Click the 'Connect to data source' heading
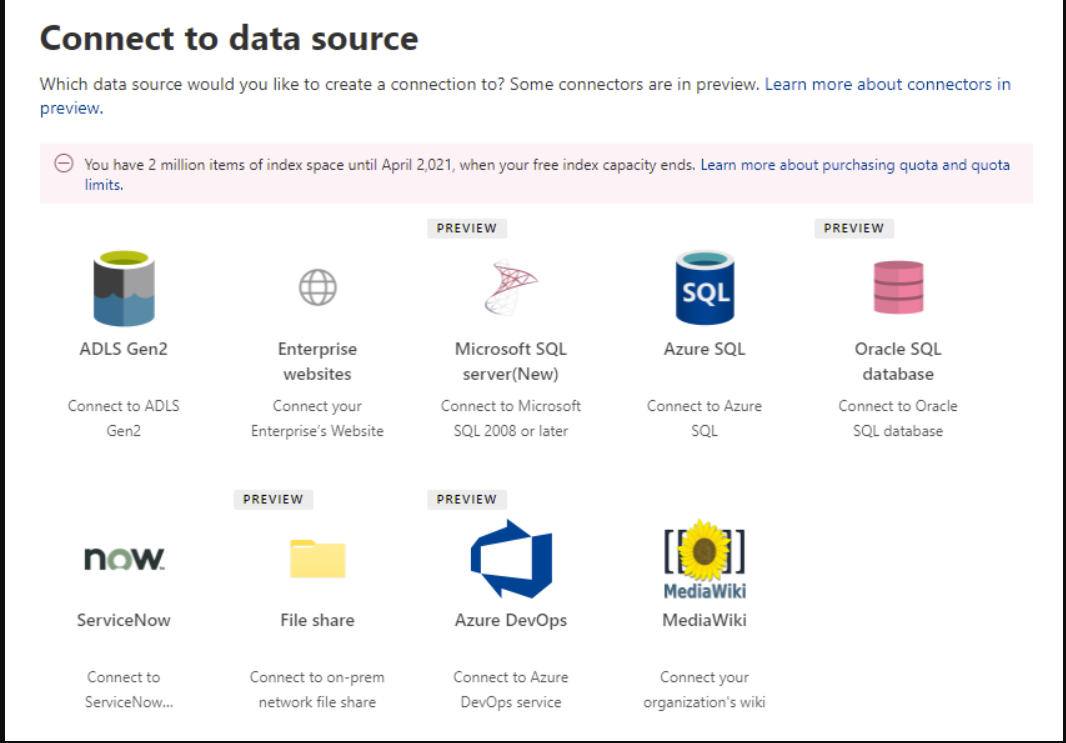The height and width of the screenshot is (743, 1066). point(229,38)
